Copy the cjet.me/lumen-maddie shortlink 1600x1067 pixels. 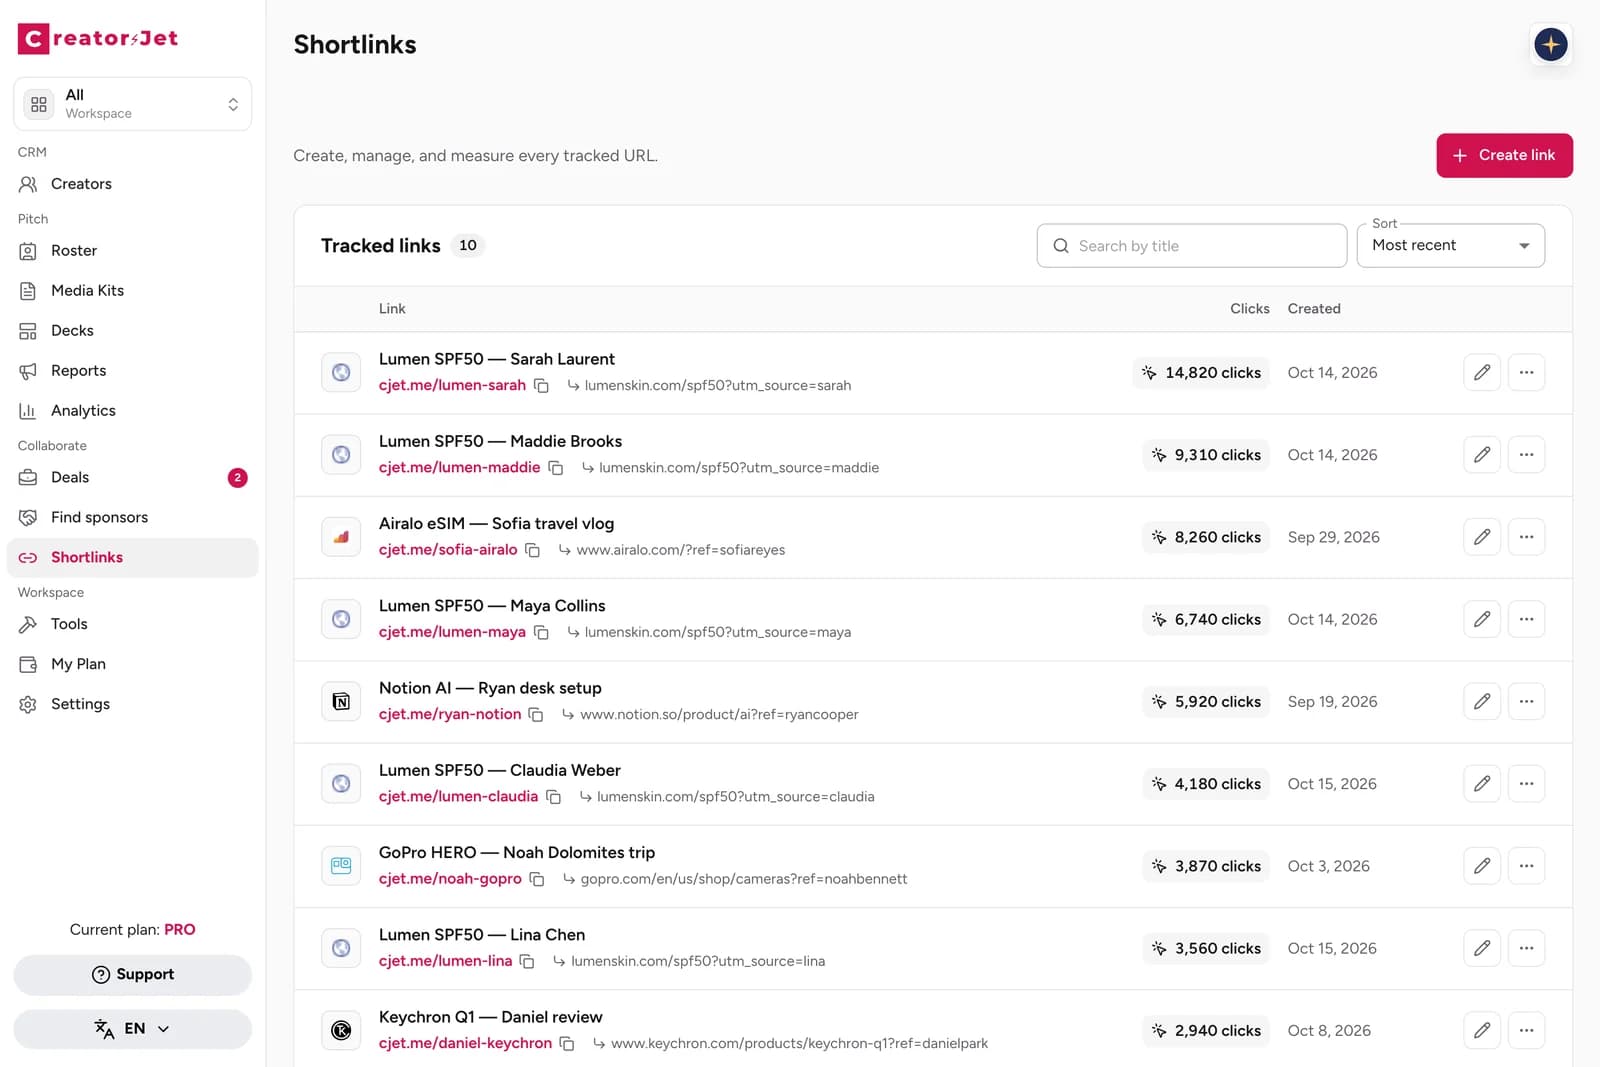tap(556, 468)
